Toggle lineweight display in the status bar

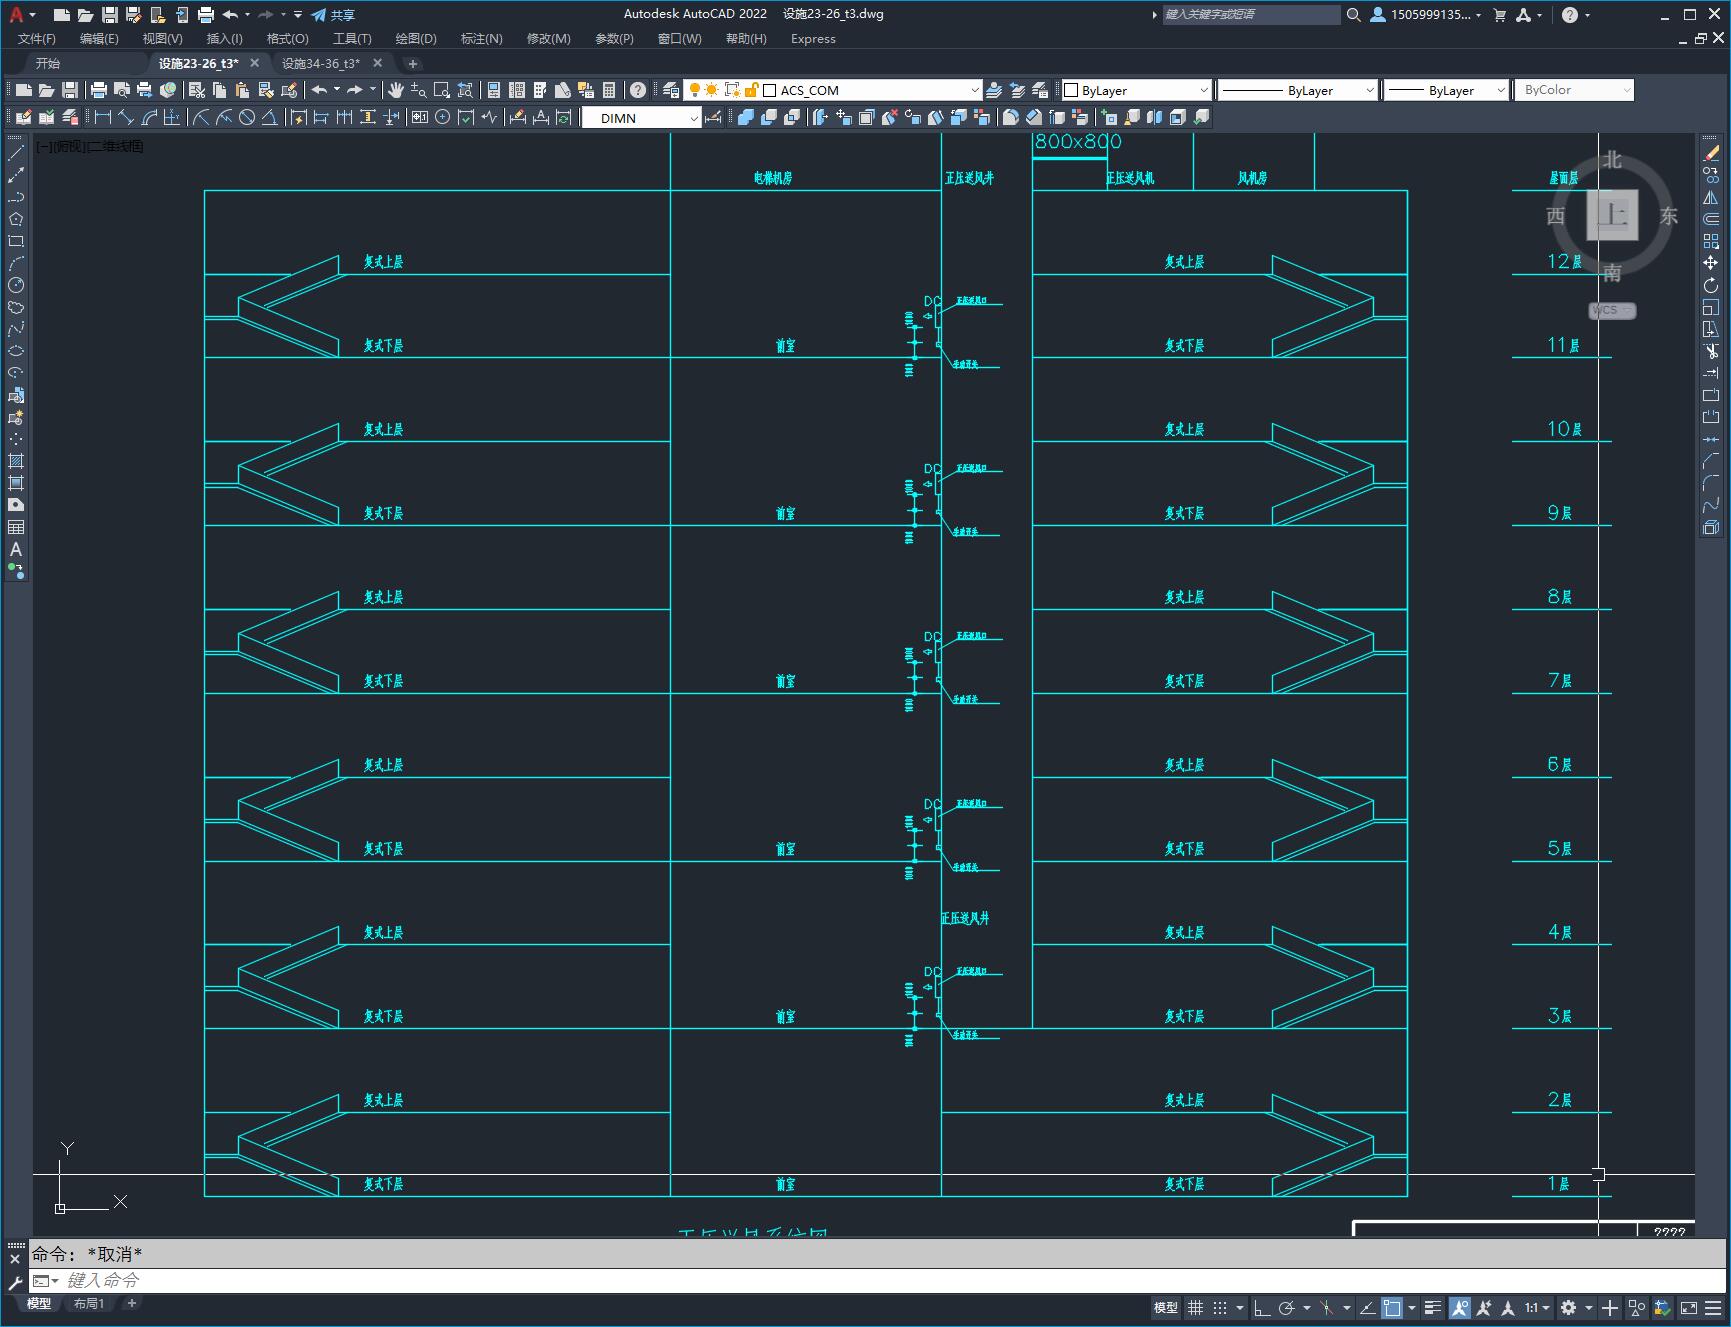(x=1433, y=1307)
